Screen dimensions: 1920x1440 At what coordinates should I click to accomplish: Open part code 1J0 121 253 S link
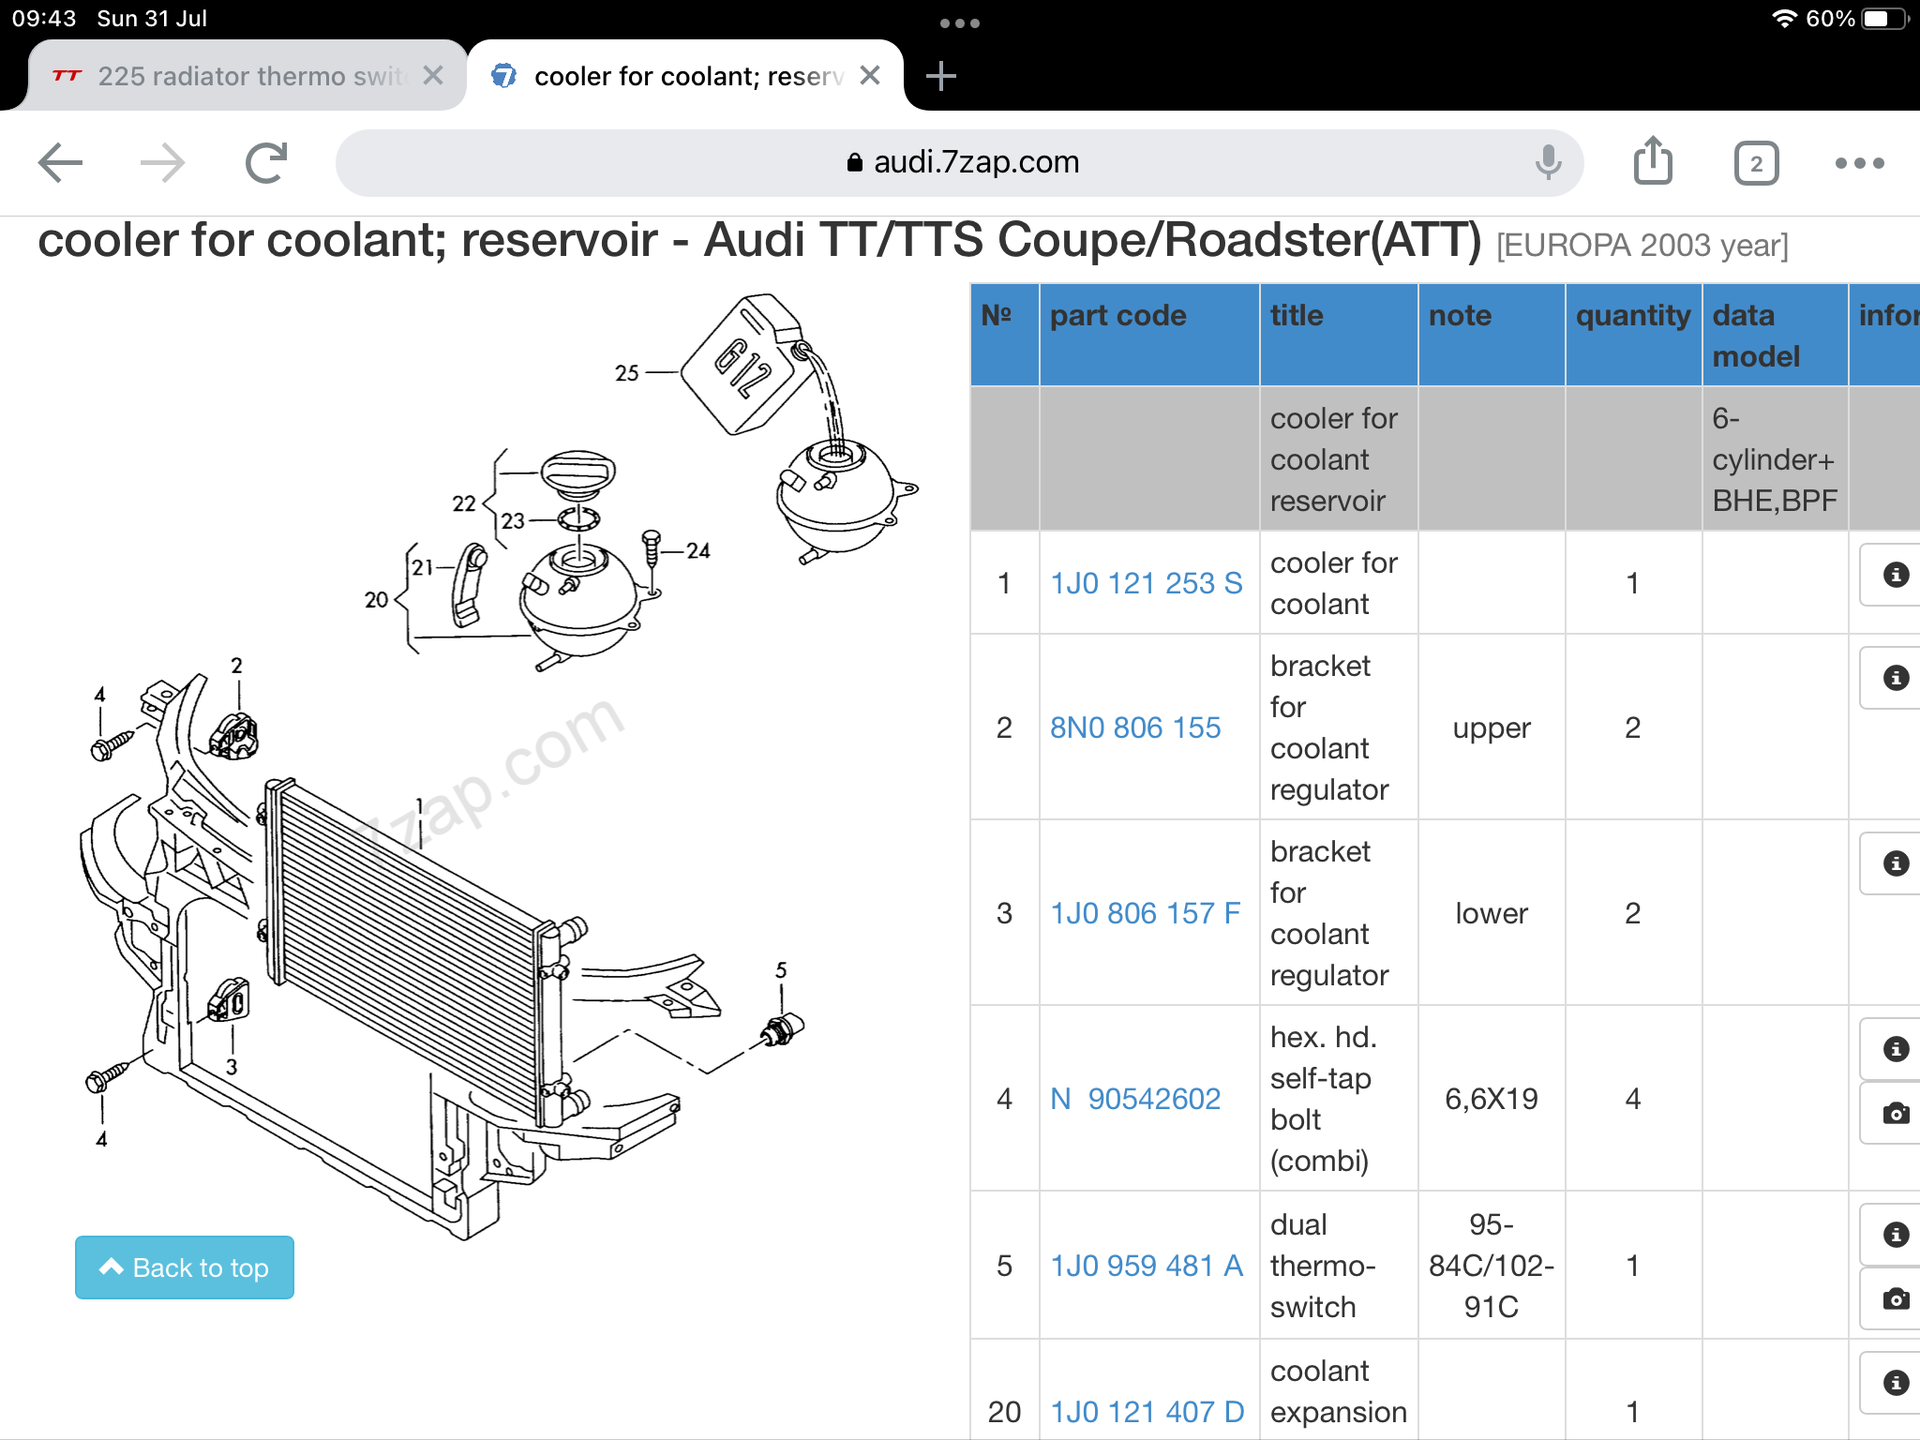[1146, 583]
